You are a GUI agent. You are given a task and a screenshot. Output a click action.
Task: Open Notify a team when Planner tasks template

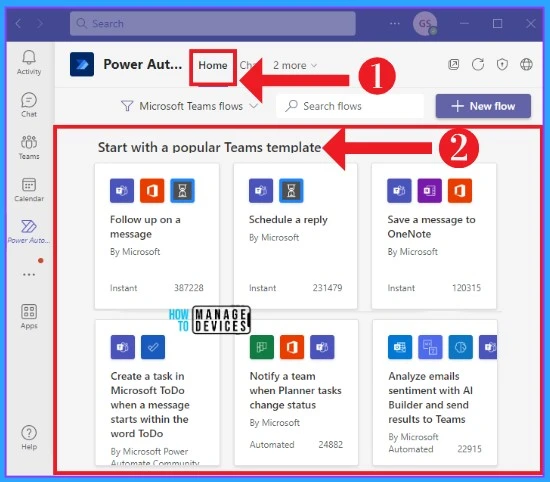[296, 392]
